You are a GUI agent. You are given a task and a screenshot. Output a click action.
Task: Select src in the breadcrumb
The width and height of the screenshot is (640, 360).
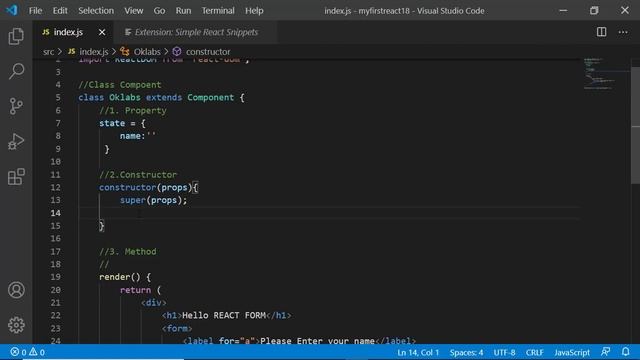(x=48, y=52)
